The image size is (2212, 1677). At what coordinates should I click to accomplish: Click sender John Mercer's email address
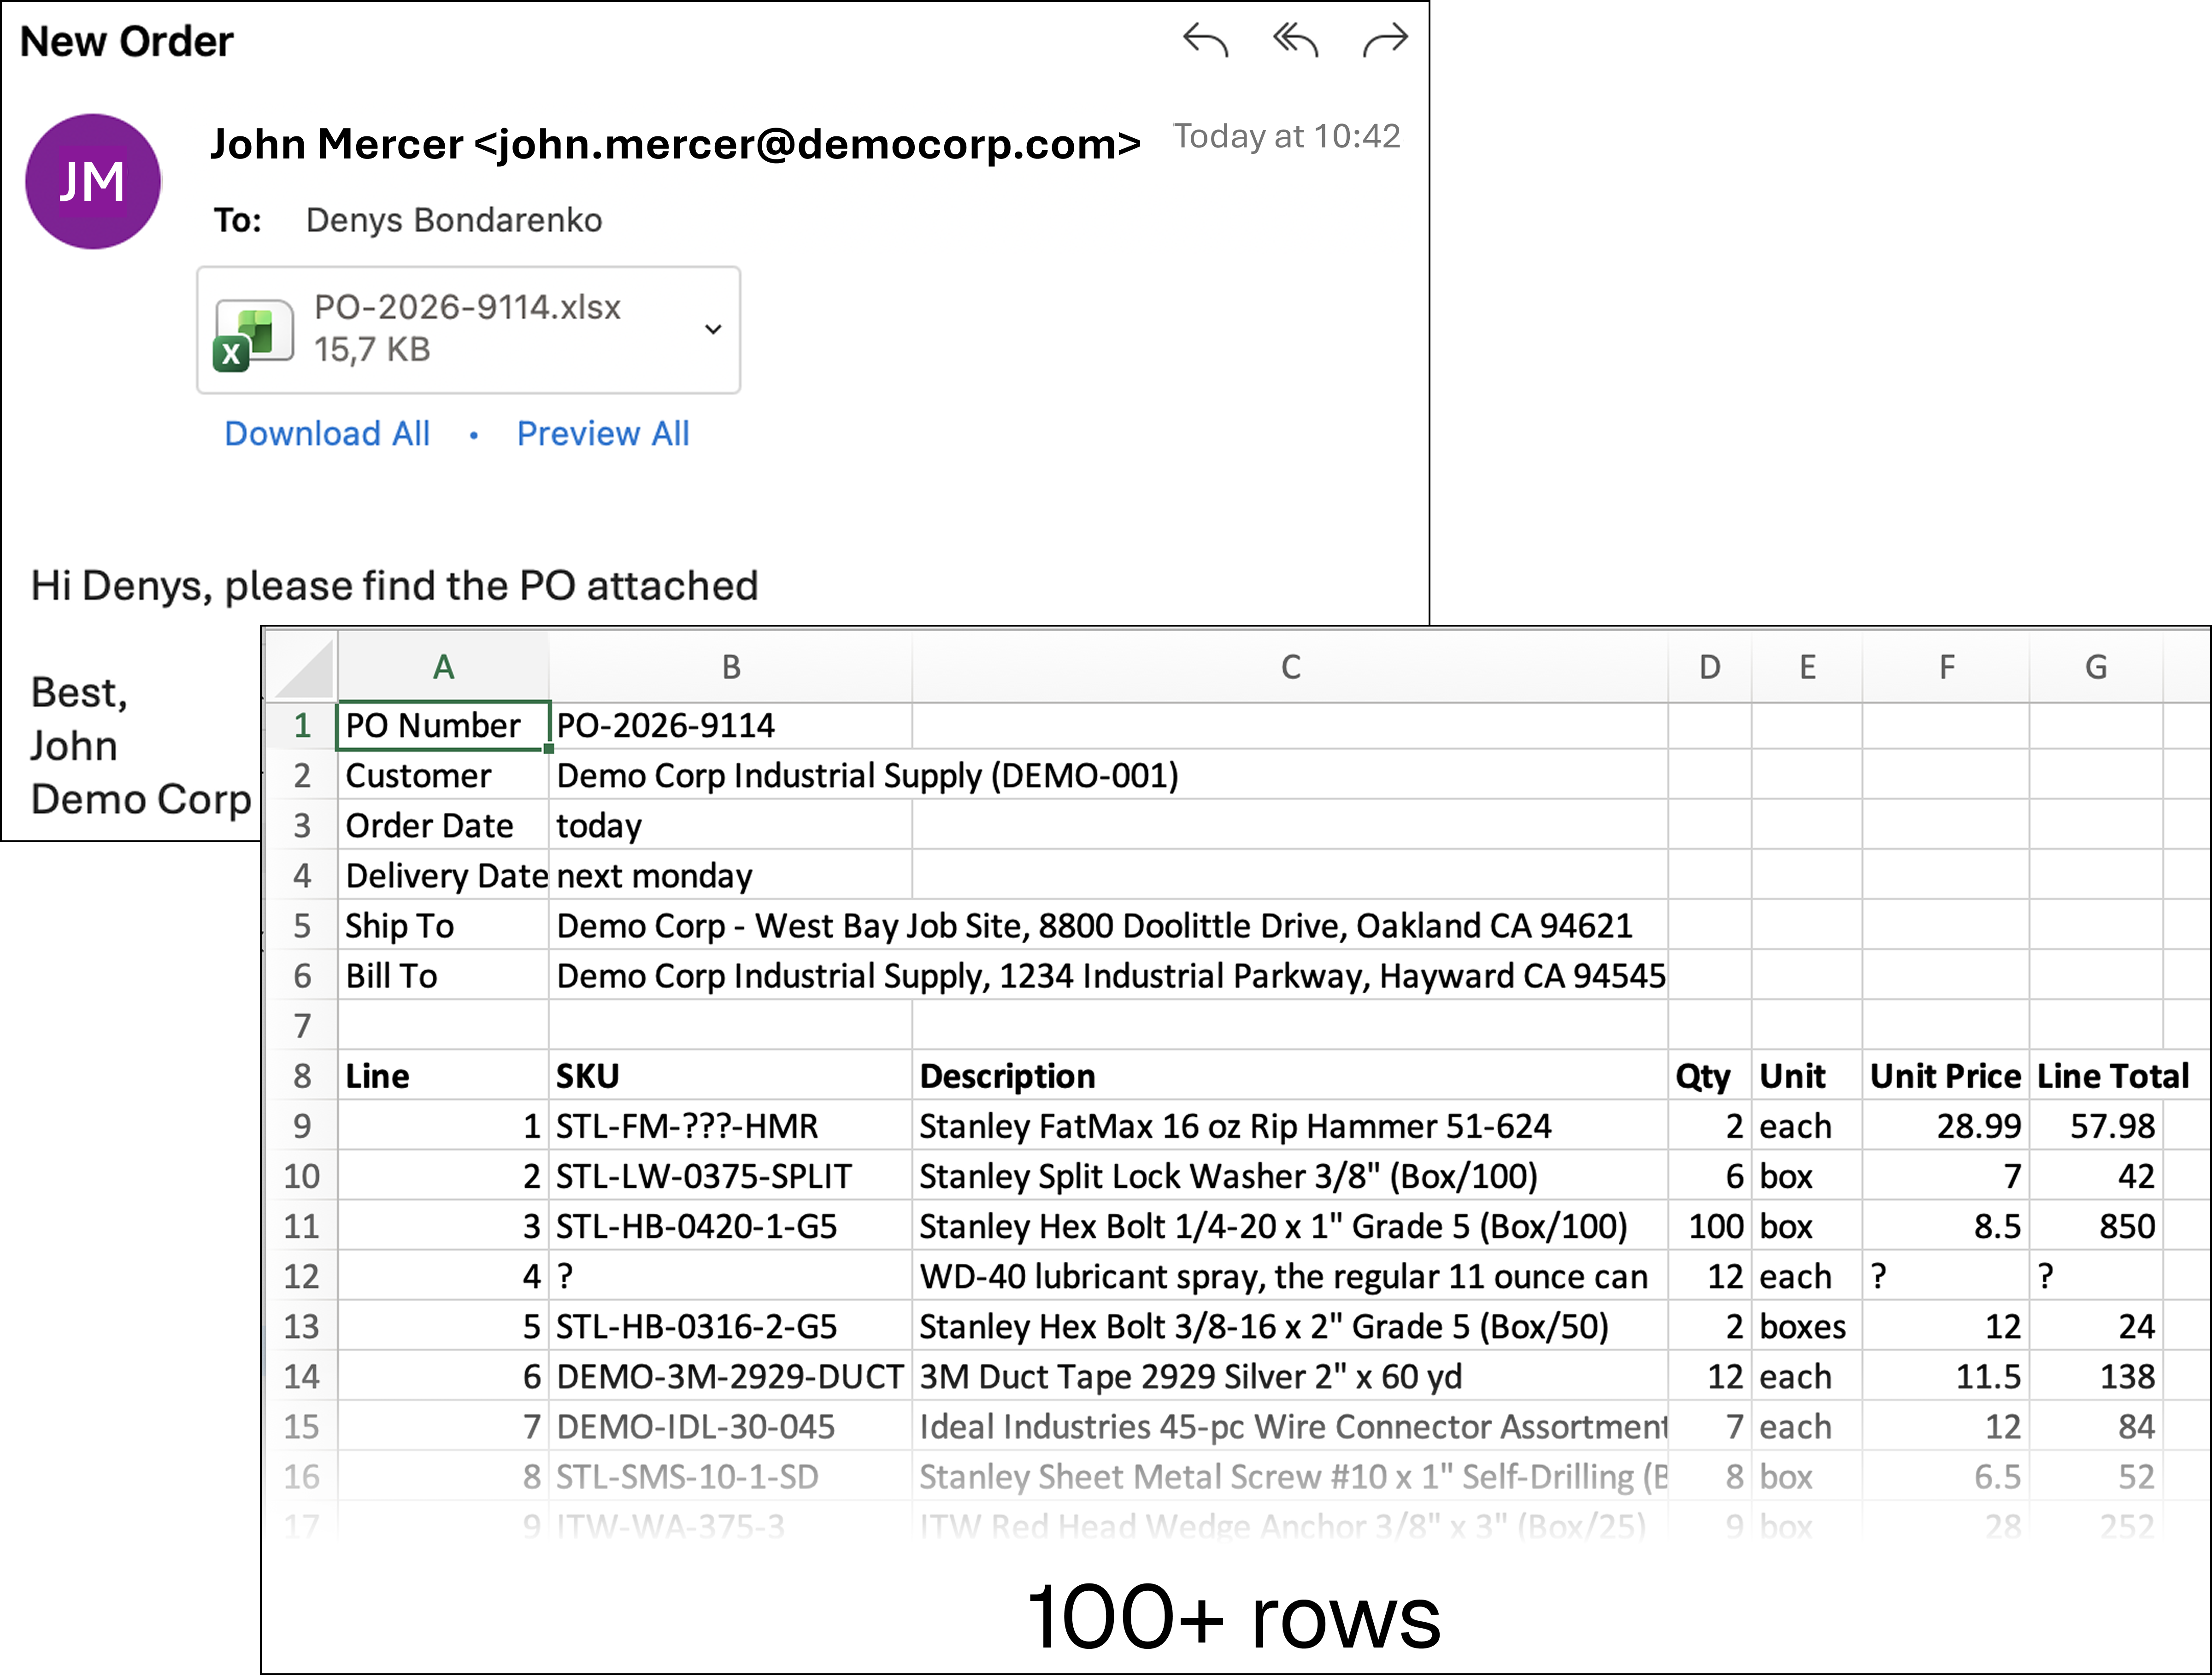click(807, 144)
